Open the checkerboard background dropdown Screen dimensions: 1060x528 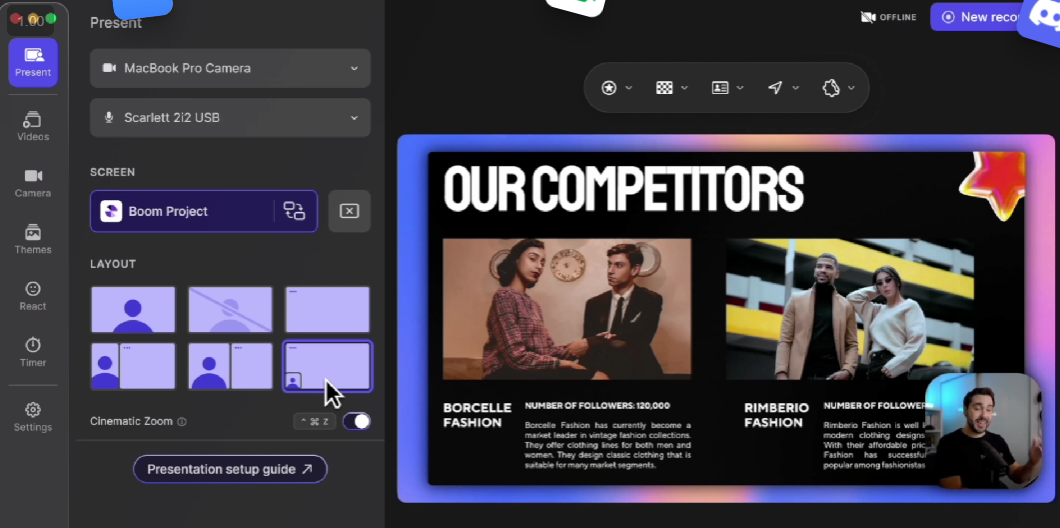click(x=672, y=88)
